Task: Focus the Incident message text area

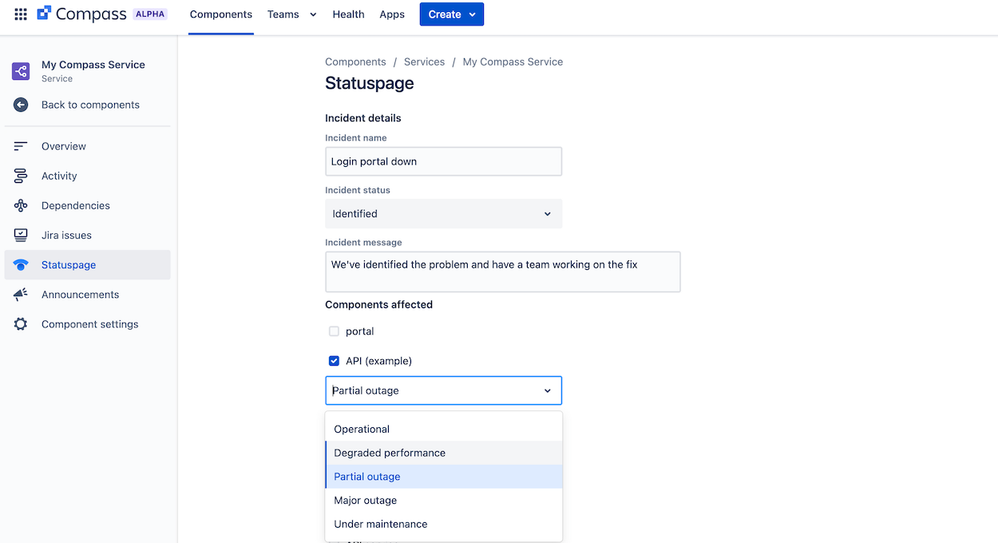Action: [x=503, y=272]
